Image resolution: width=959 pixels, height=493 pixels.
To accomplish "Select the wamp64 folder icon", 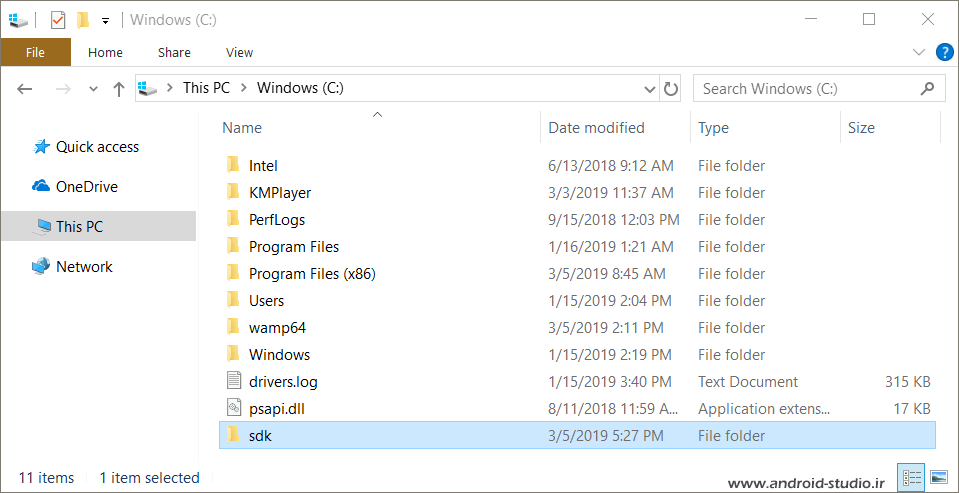I will tap(233, 327).
